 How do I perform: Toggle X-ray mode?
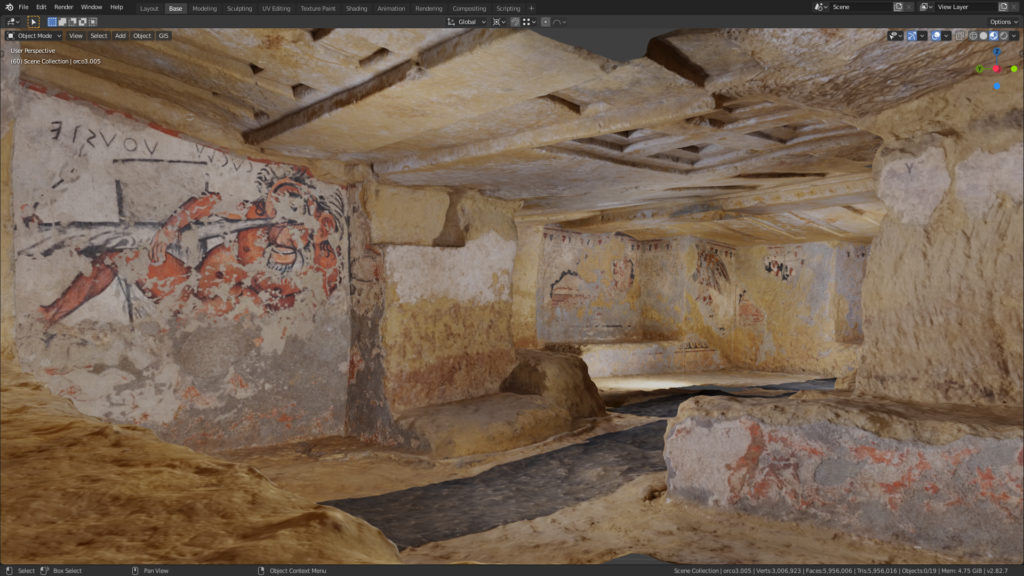point(960,36)
